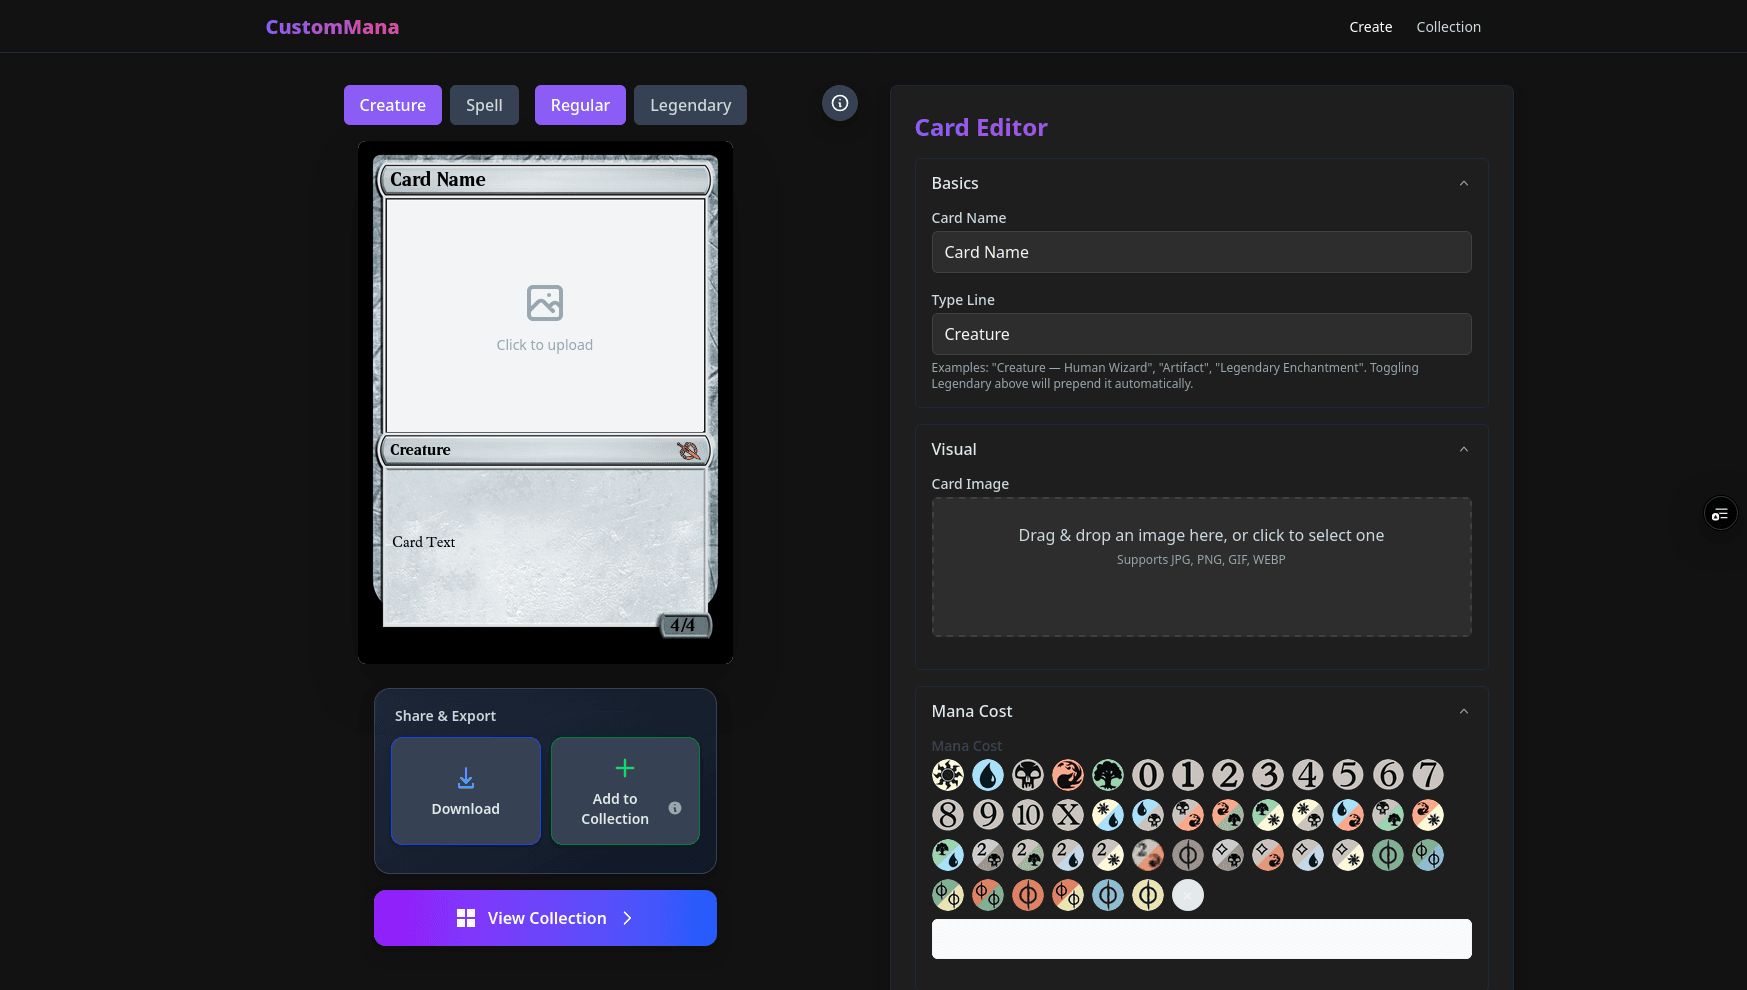The width and height of the screenshot is (1747, 990).
Task: Click the Download button
Action: pos(466,791)
